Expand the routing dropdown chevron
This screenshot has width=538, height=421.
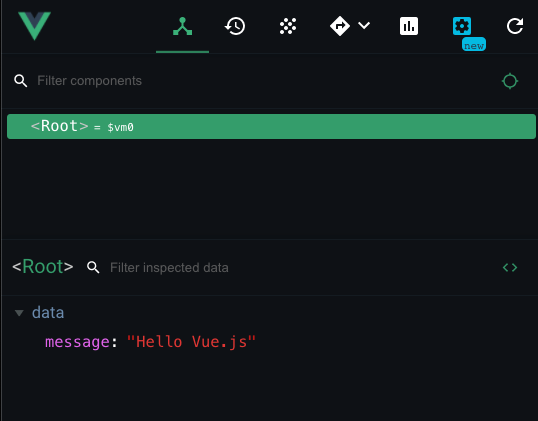364,25
